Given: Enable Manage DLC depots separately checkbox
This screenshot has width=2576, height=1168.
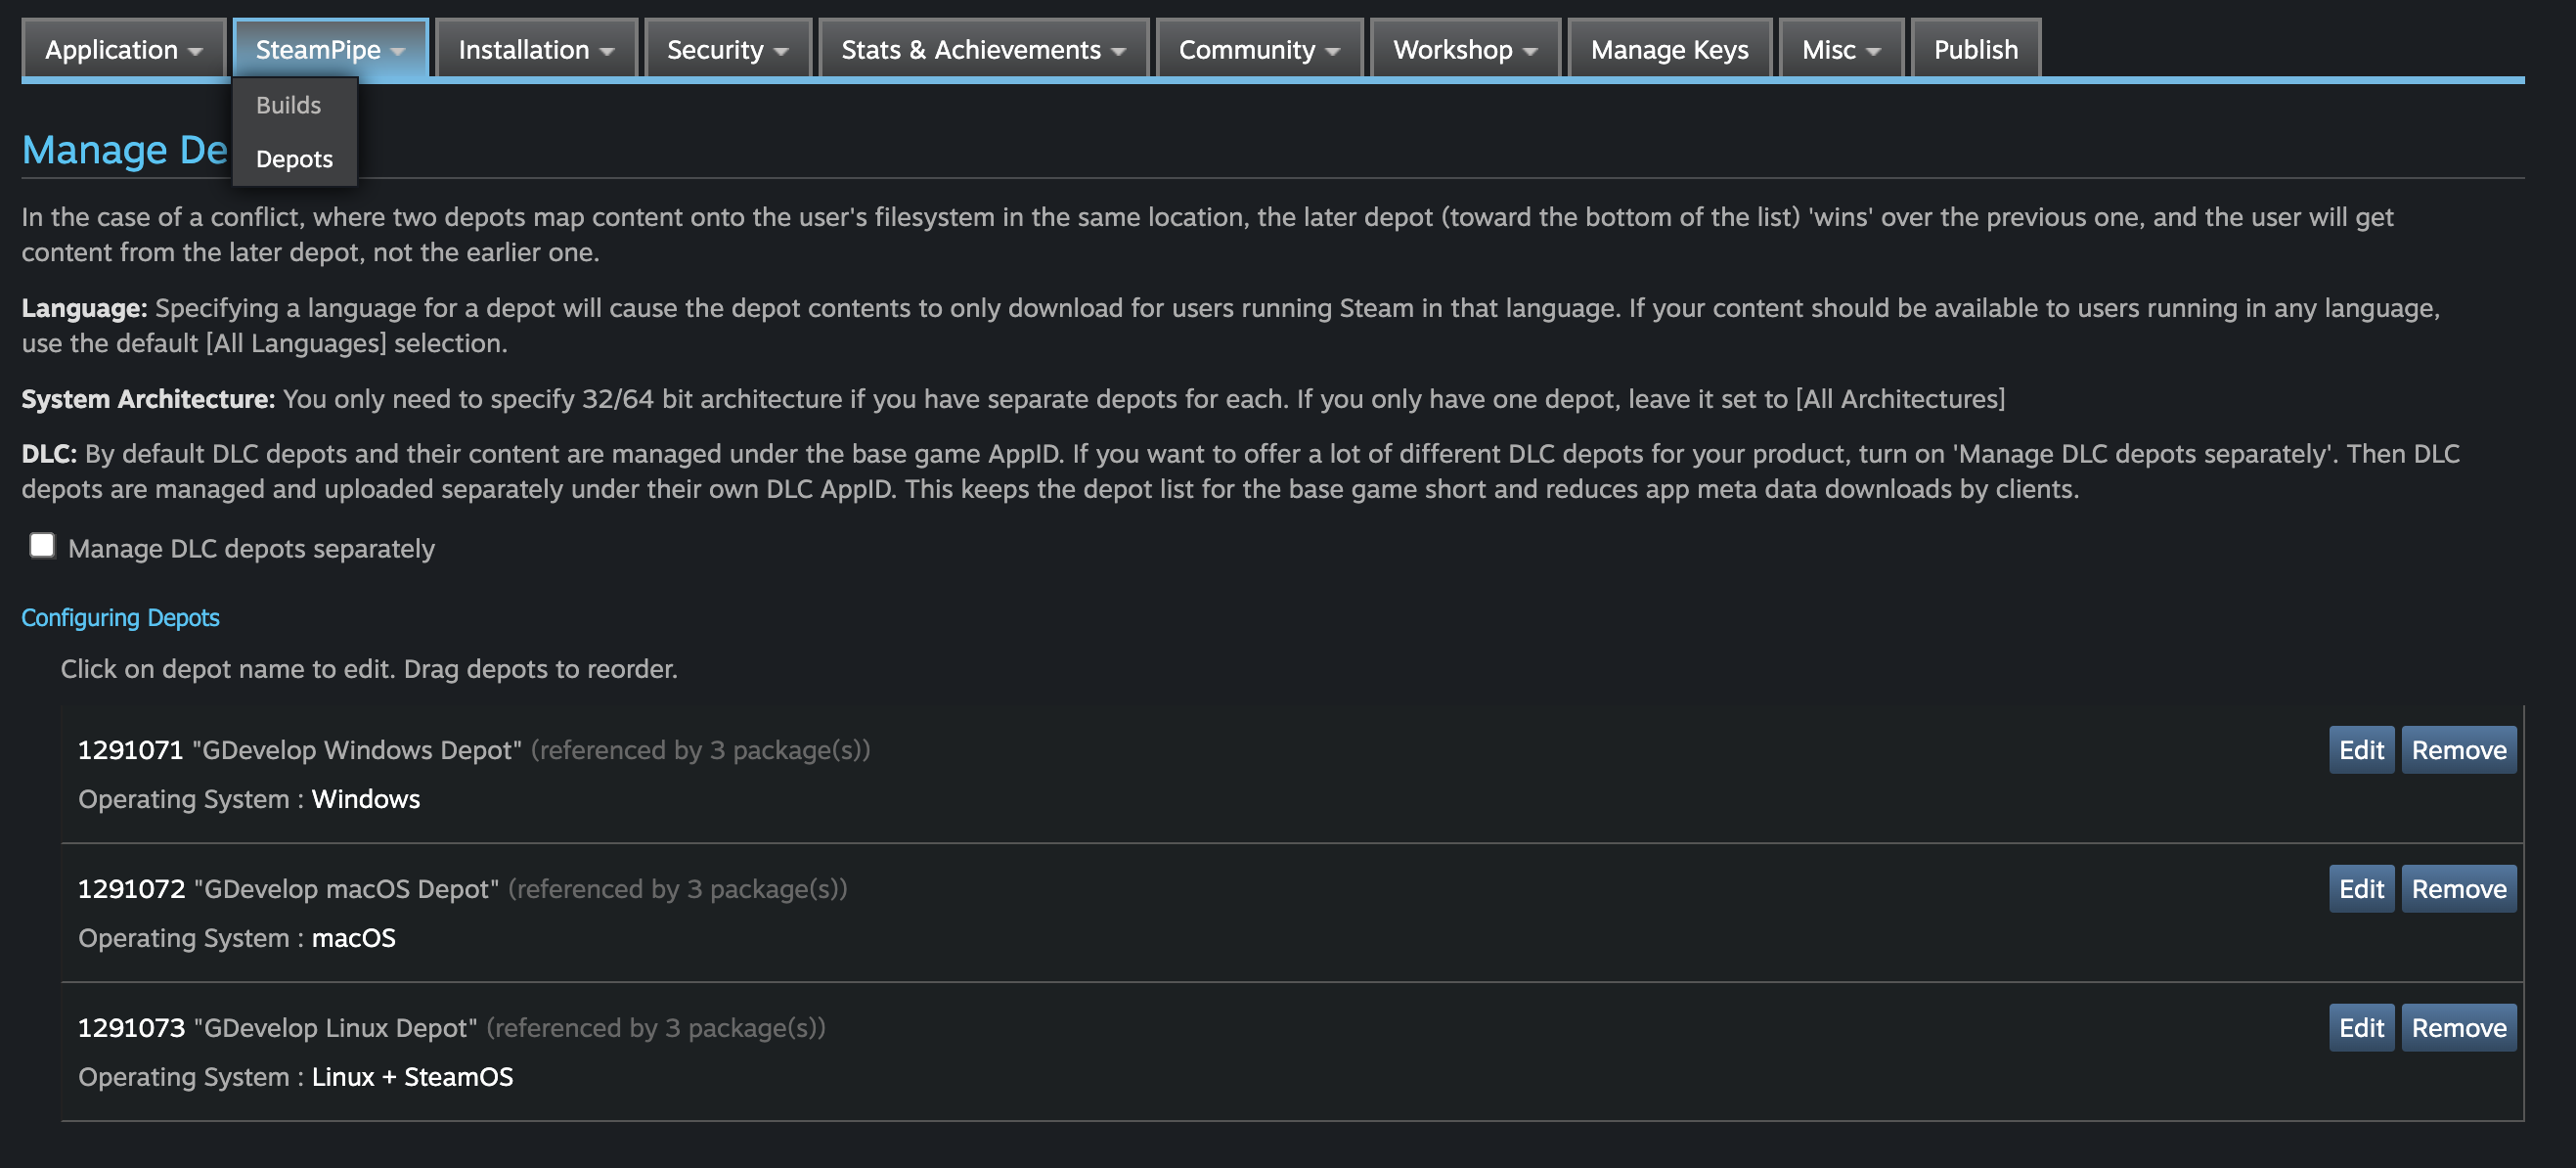Looking at the screenshot, I should [x=42, y=546].
